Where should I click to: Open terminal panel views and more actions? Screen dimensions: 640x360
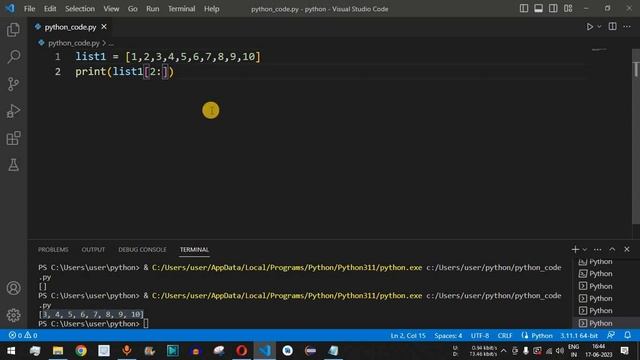click(x=598, y=249)
